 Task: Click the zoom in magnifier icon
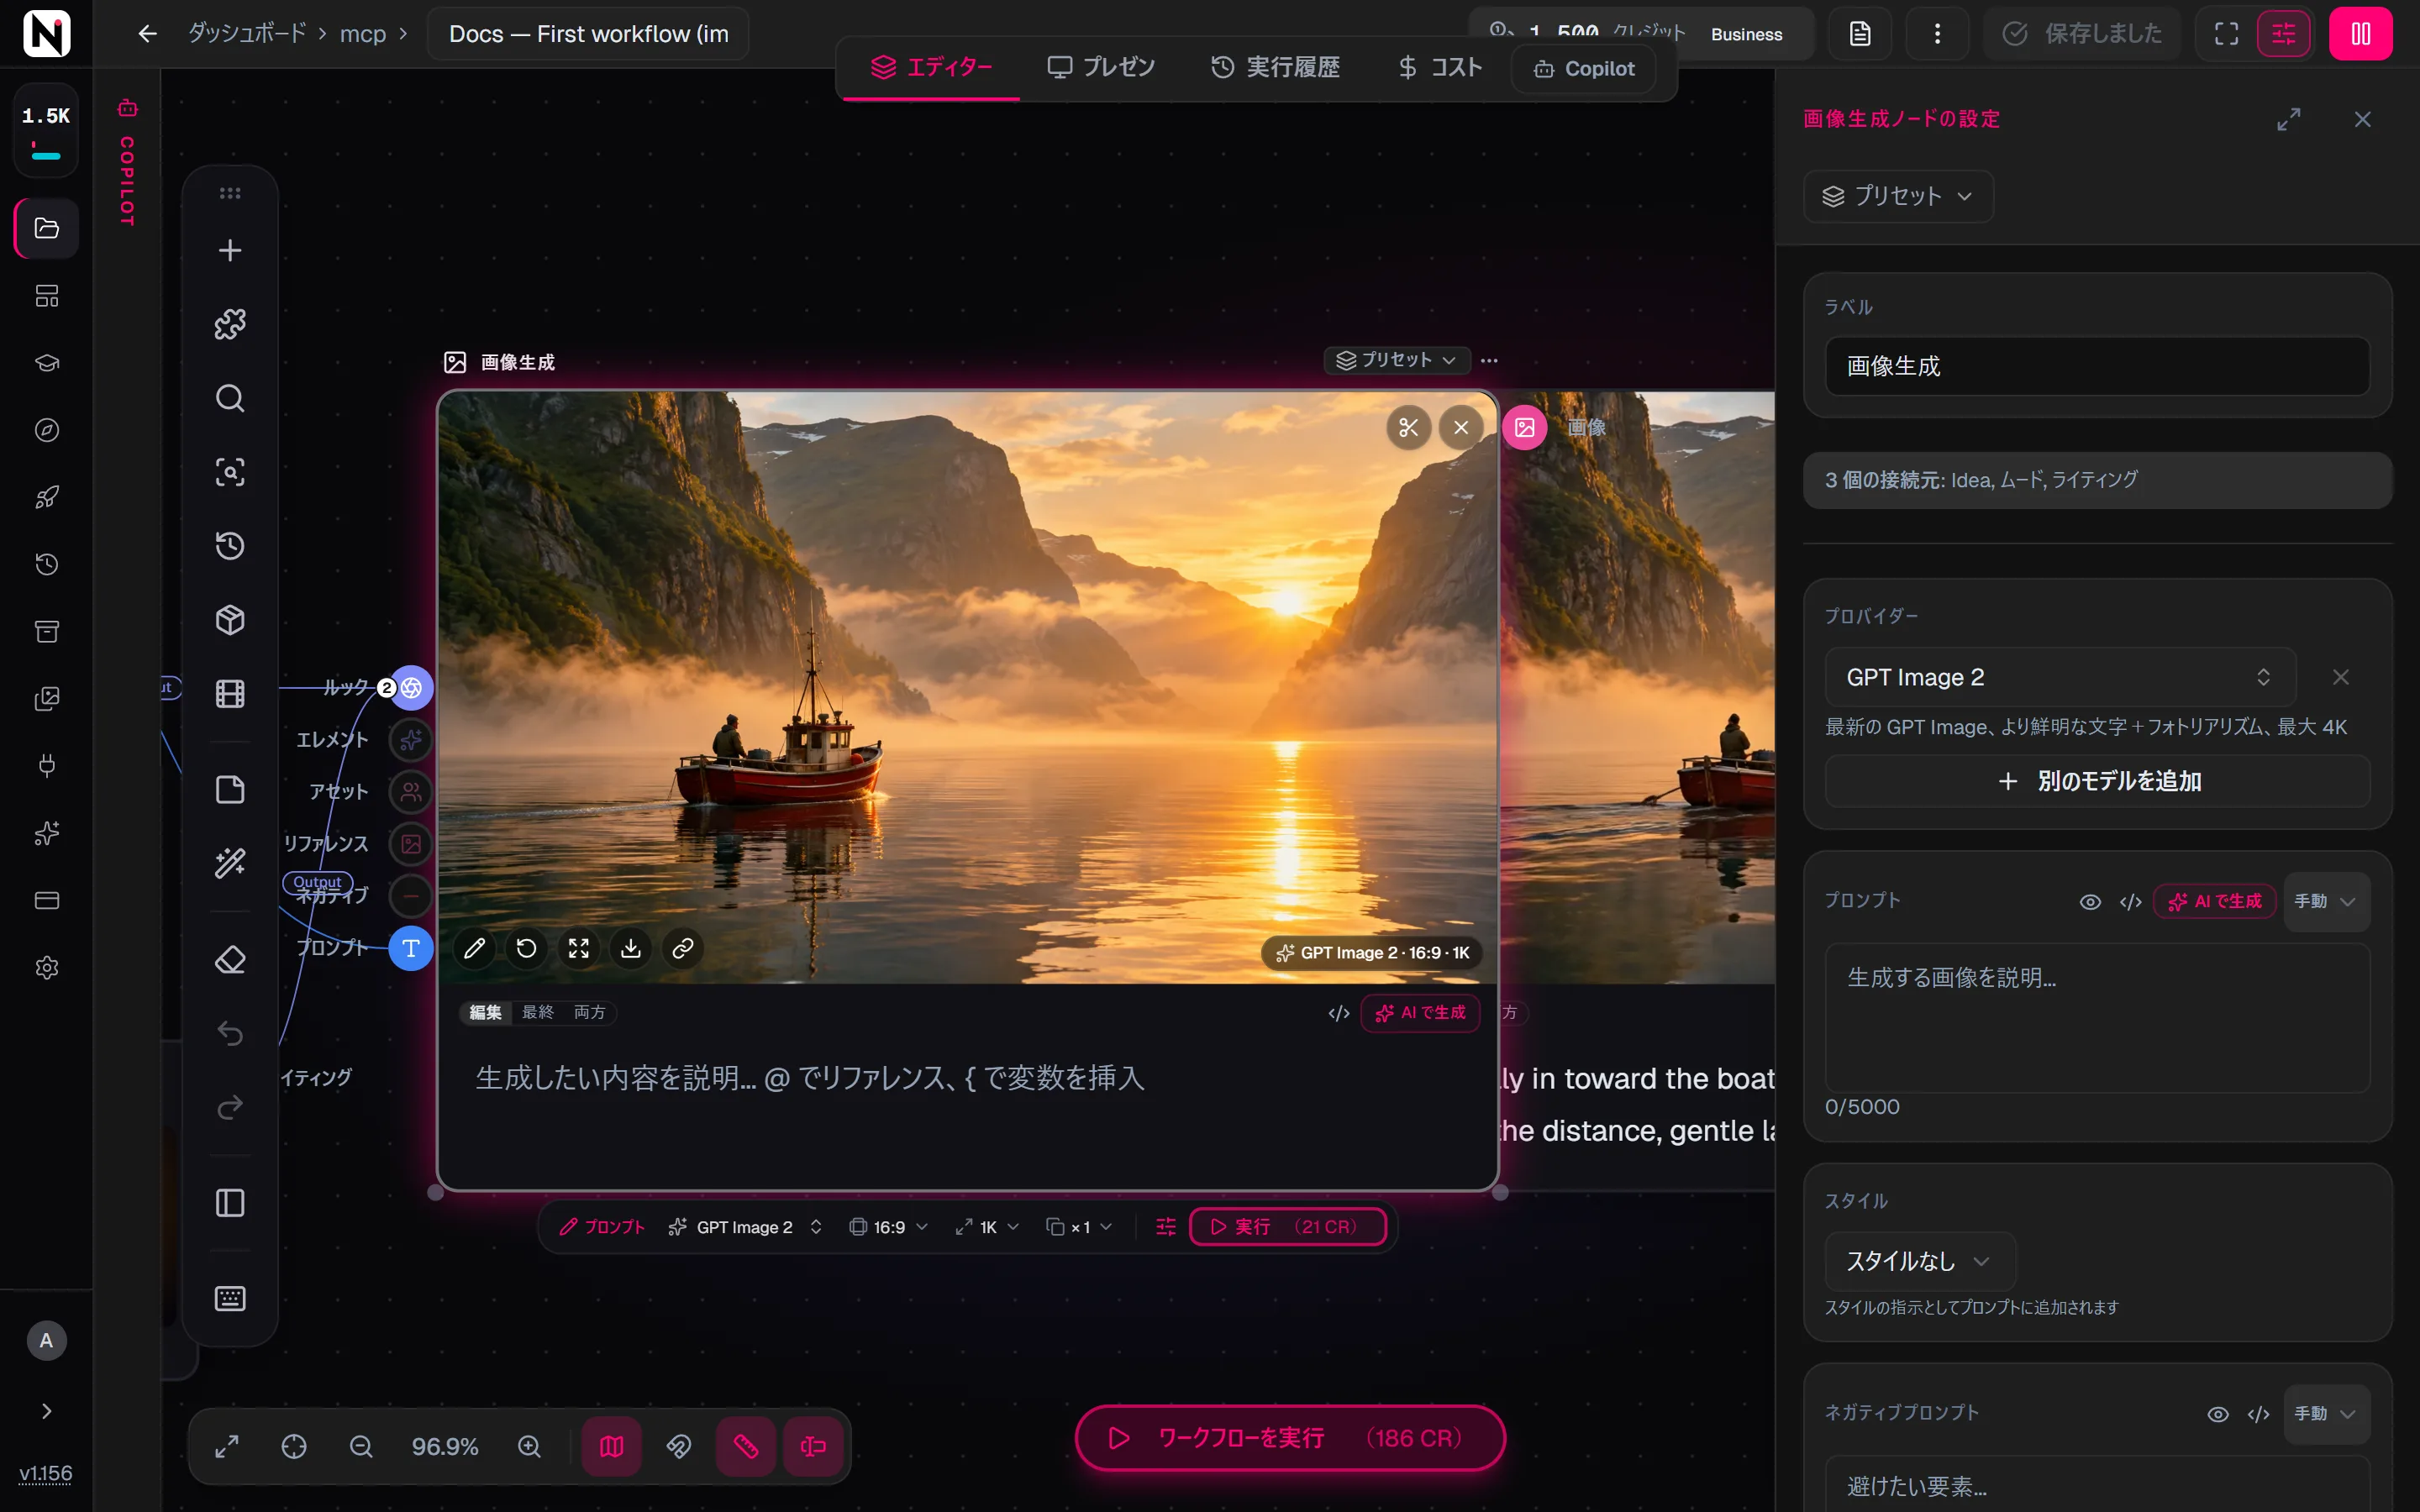529,1446
